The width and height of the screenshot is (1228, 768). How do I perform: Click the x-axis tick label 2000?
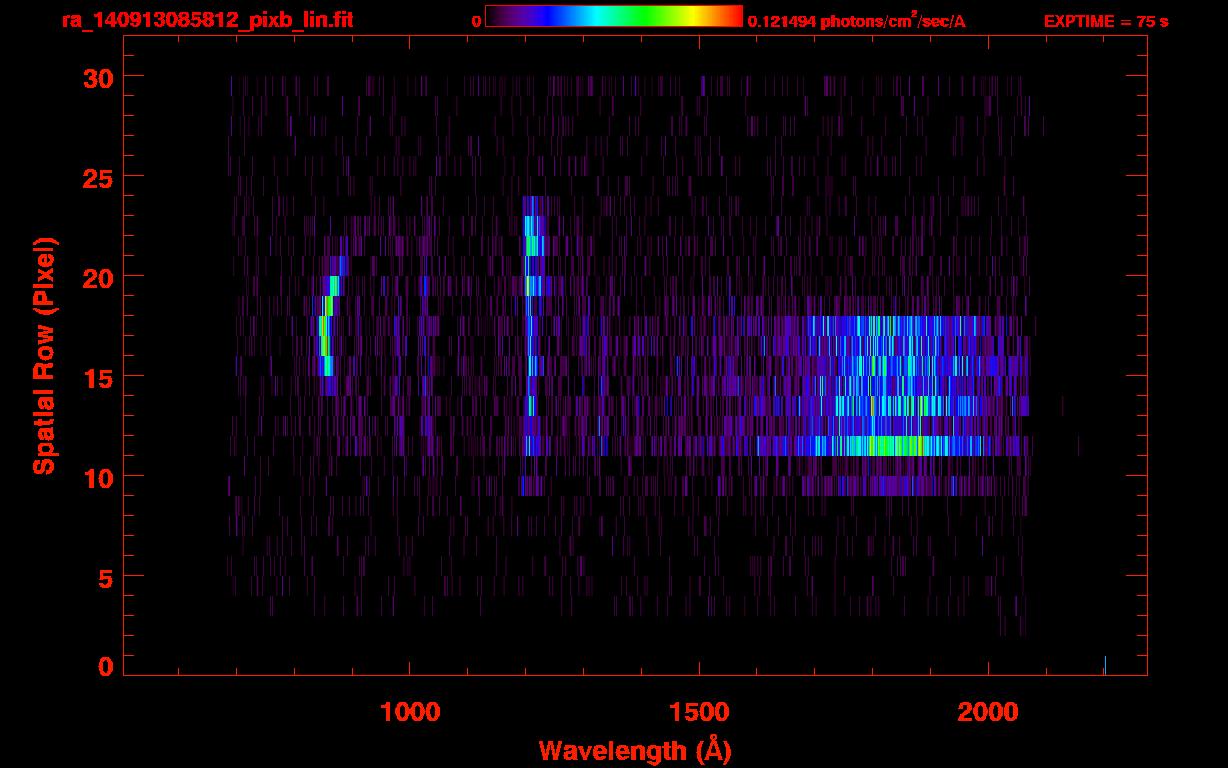pos(988,712)
